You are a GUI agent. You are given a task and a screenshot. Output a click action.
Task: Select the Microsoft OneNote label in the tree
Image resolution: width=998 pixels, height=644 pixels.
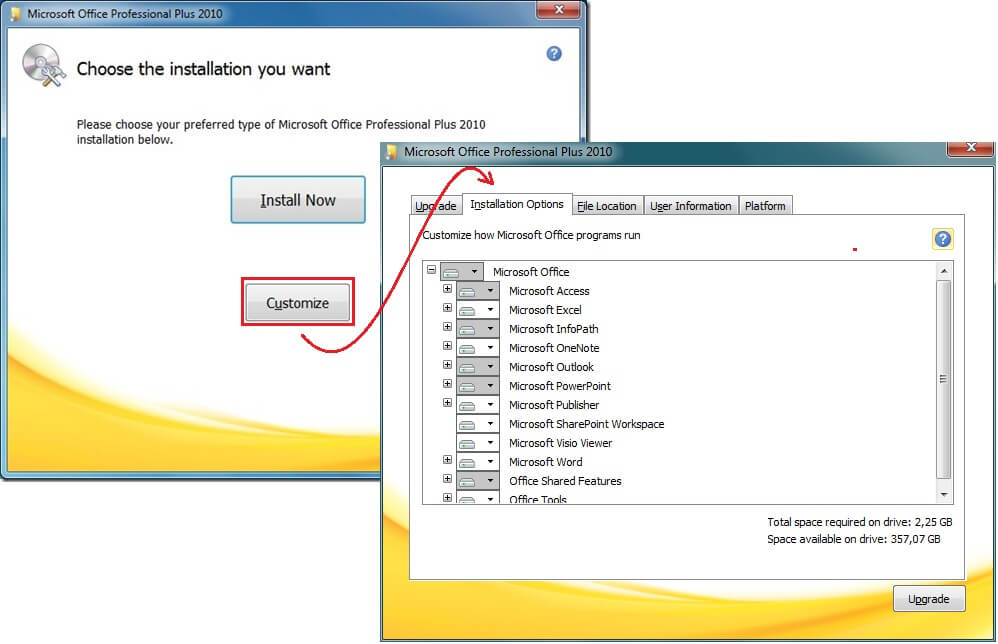point(554,348)
